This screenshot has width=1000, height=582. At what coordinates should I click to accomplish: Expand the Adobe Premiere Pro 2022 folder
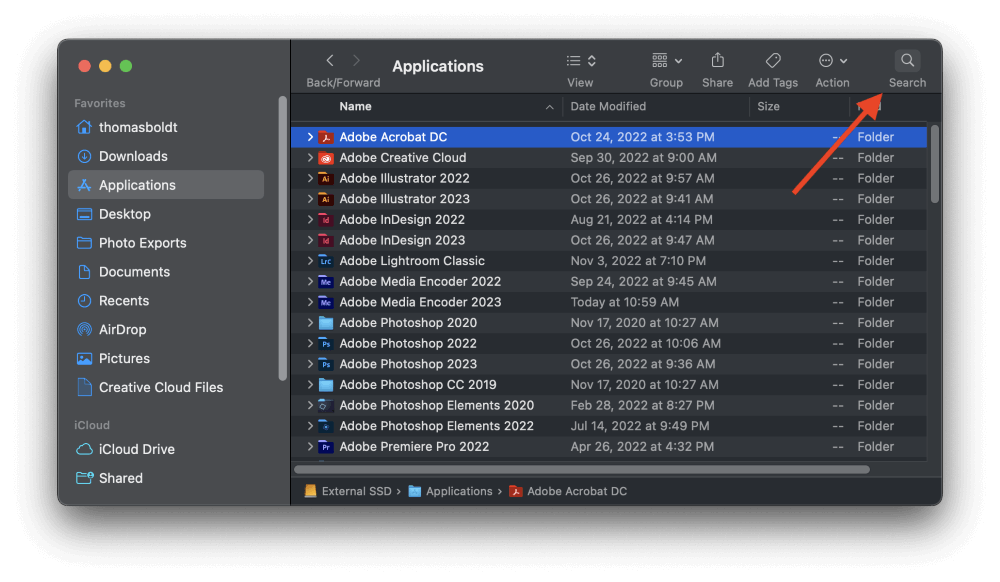(310, 447)
